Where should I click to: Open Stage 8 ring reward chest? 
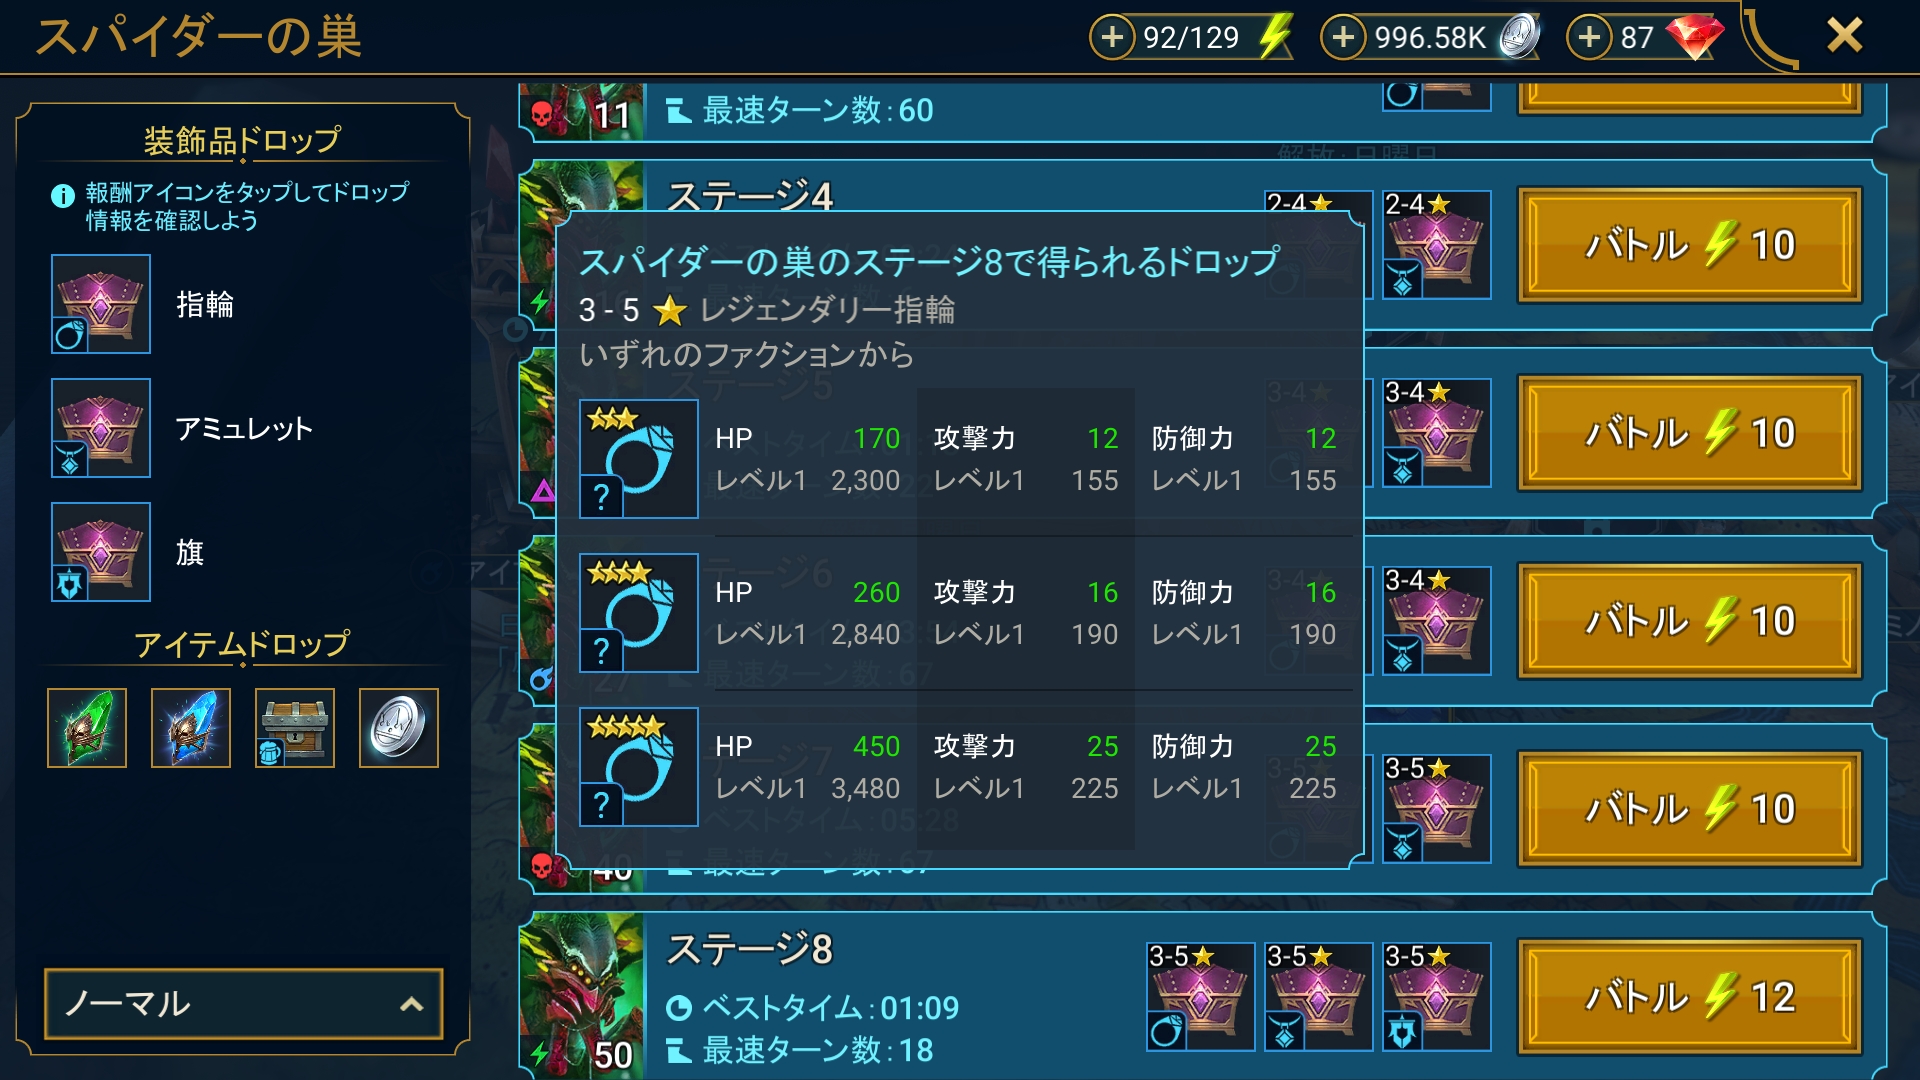pos(1201,997)
